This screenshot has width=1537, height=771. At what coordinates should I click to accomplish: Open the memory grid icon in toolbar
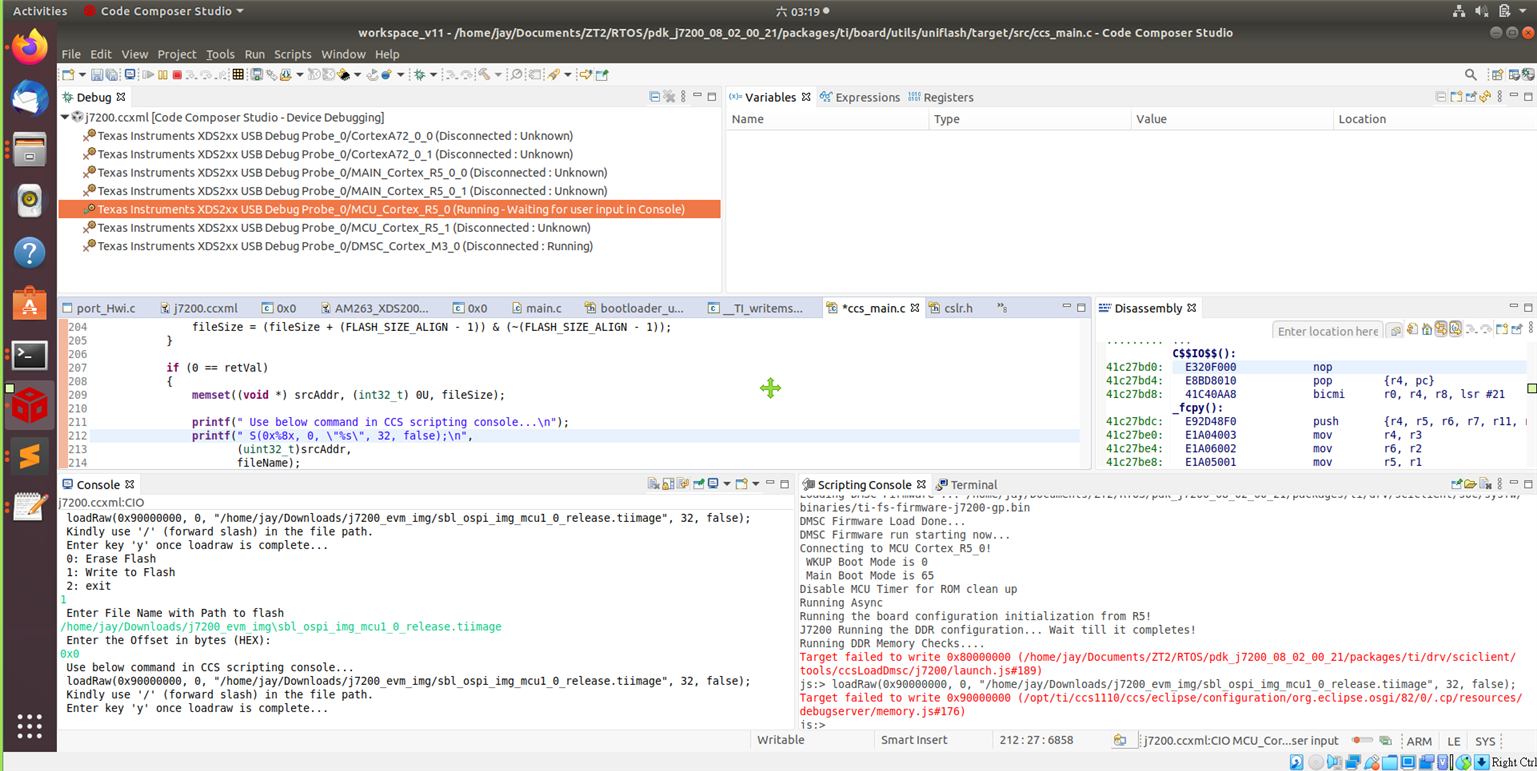click(238, 75)
